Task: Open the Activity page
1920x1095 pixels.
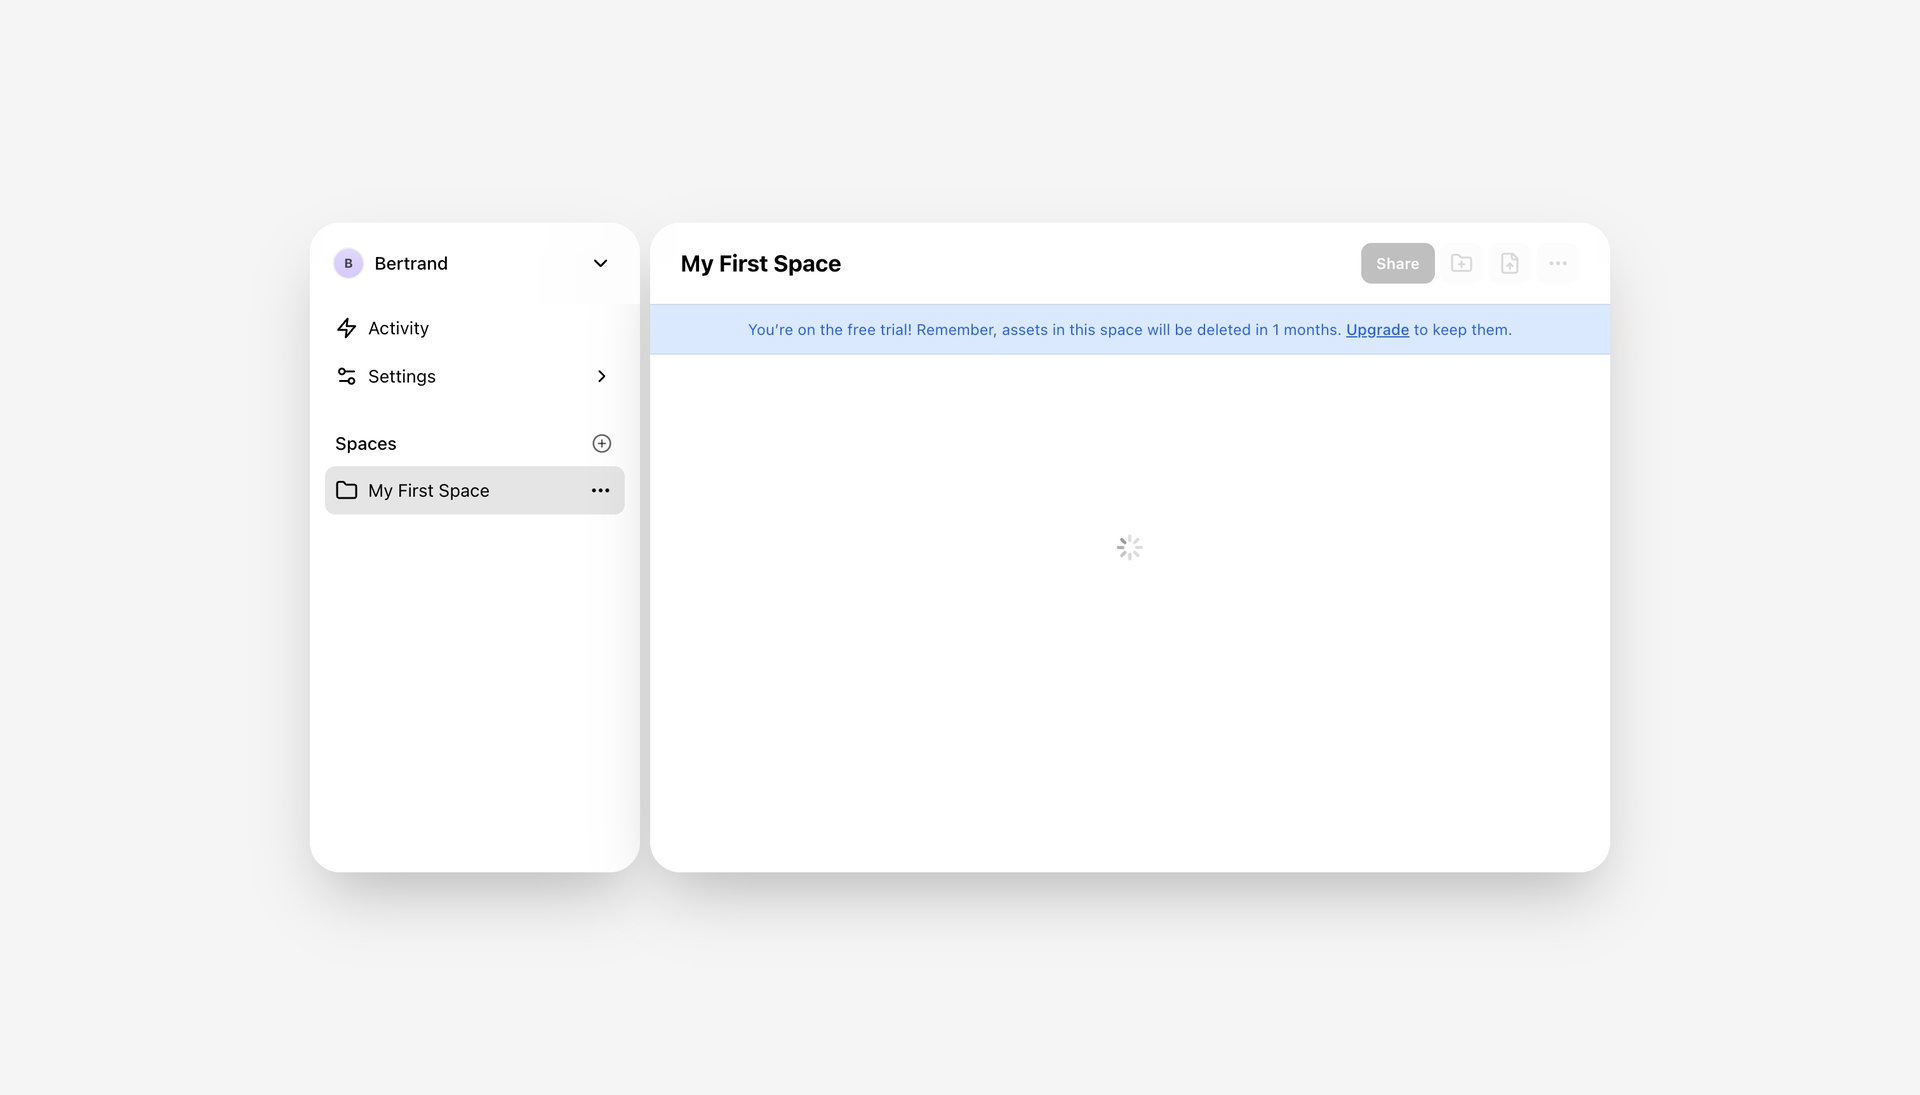Action: 398,328
